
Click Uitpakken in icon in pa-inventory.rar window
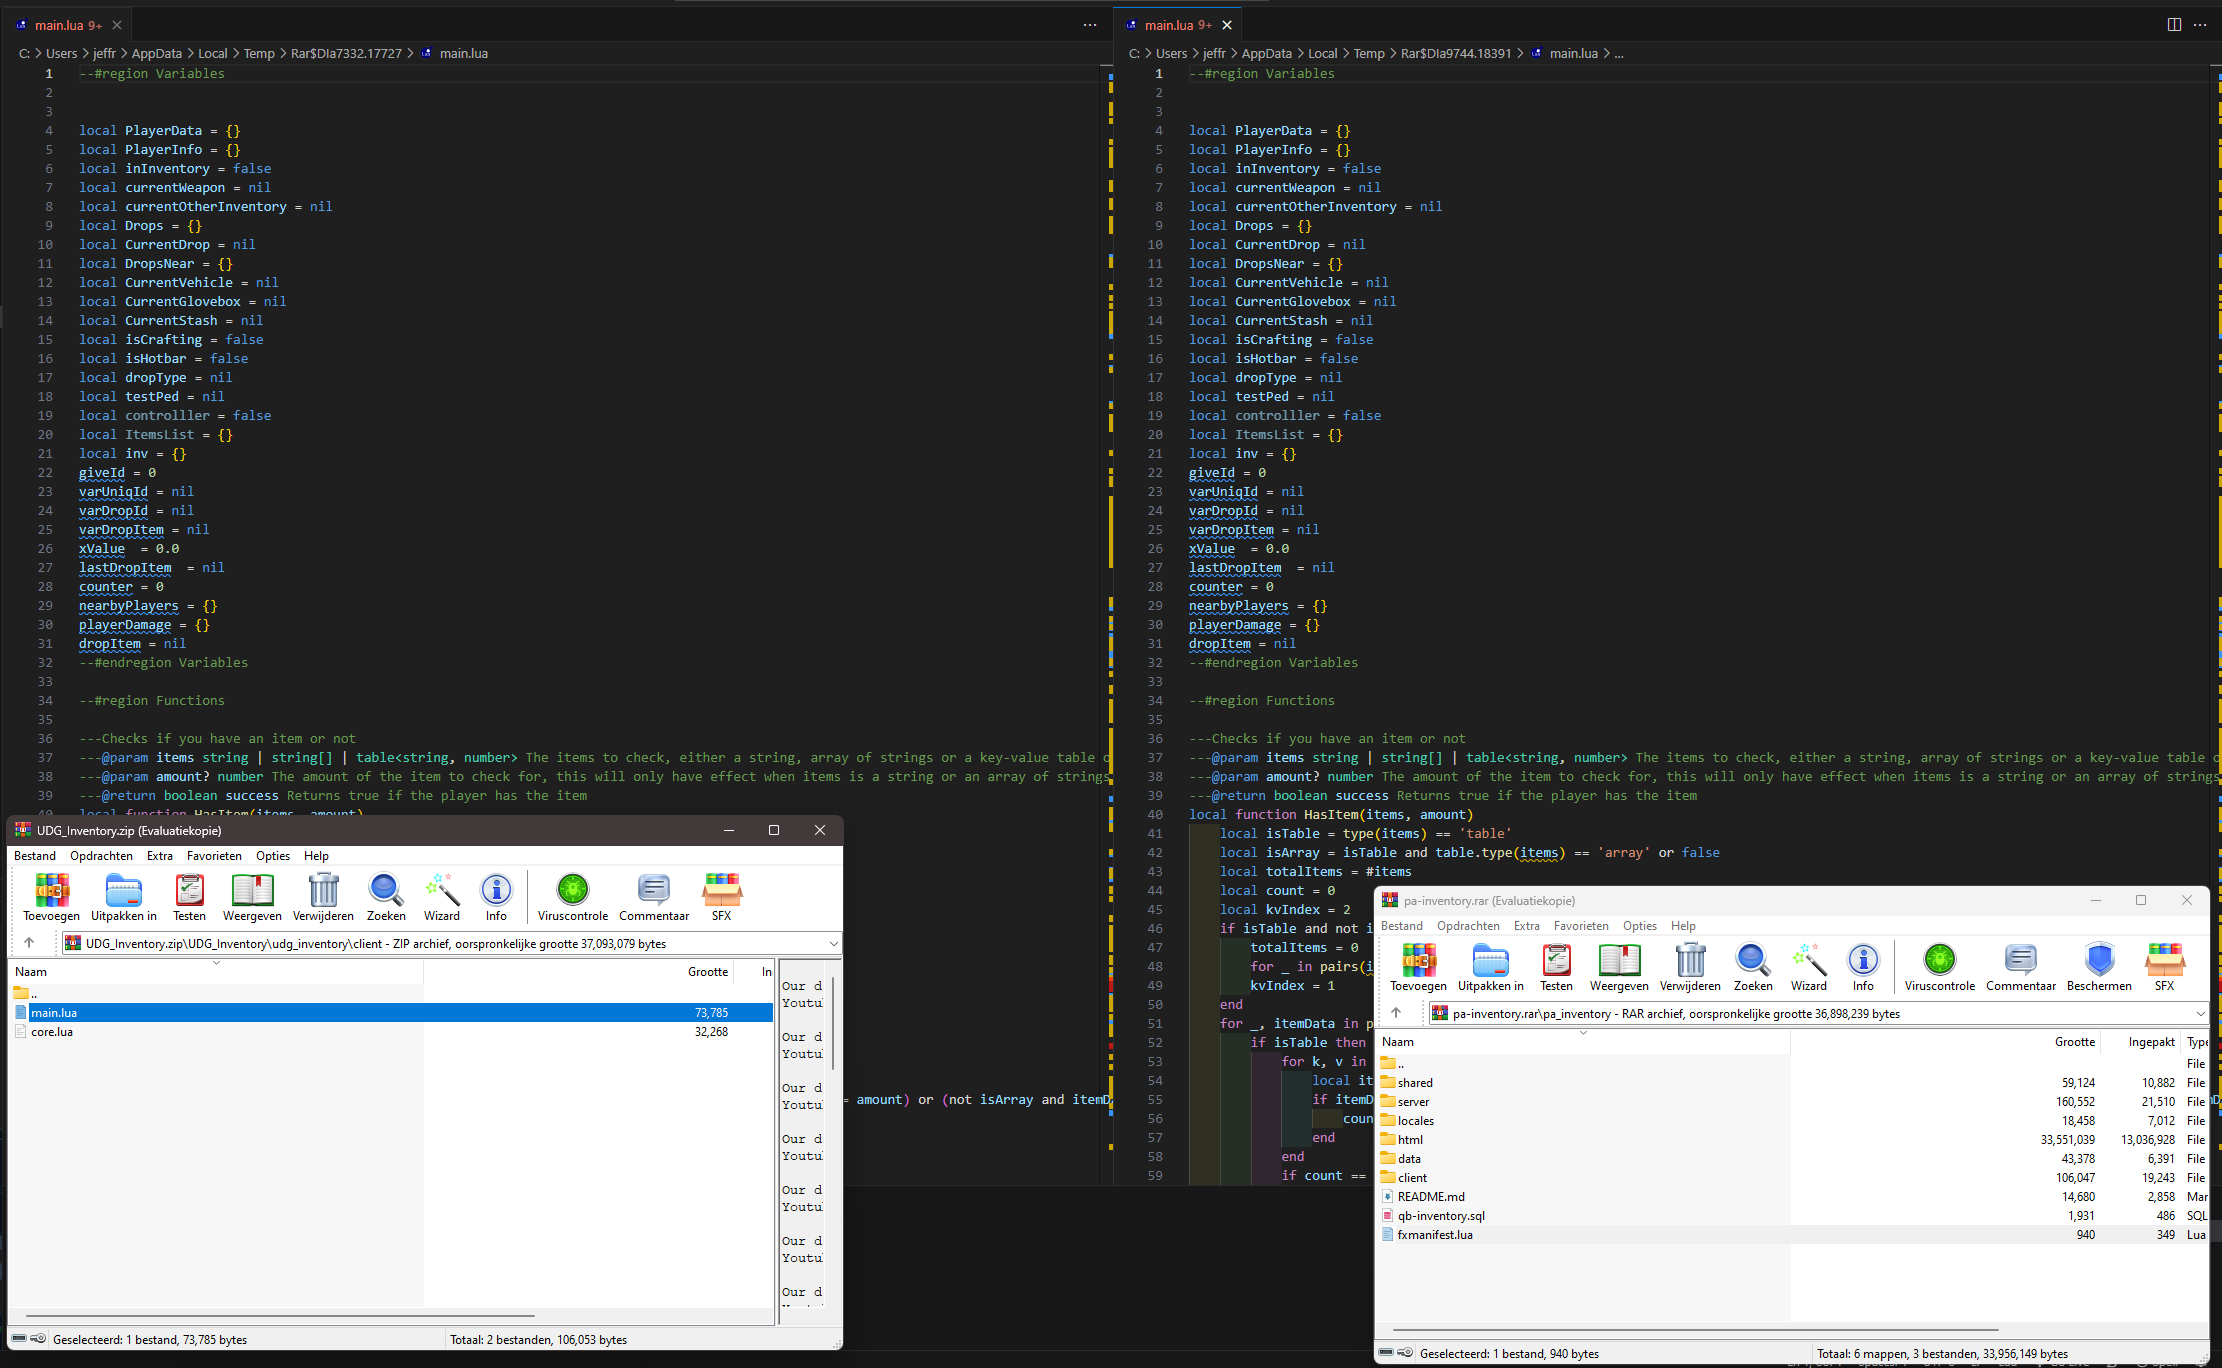tap(1490, 959)
